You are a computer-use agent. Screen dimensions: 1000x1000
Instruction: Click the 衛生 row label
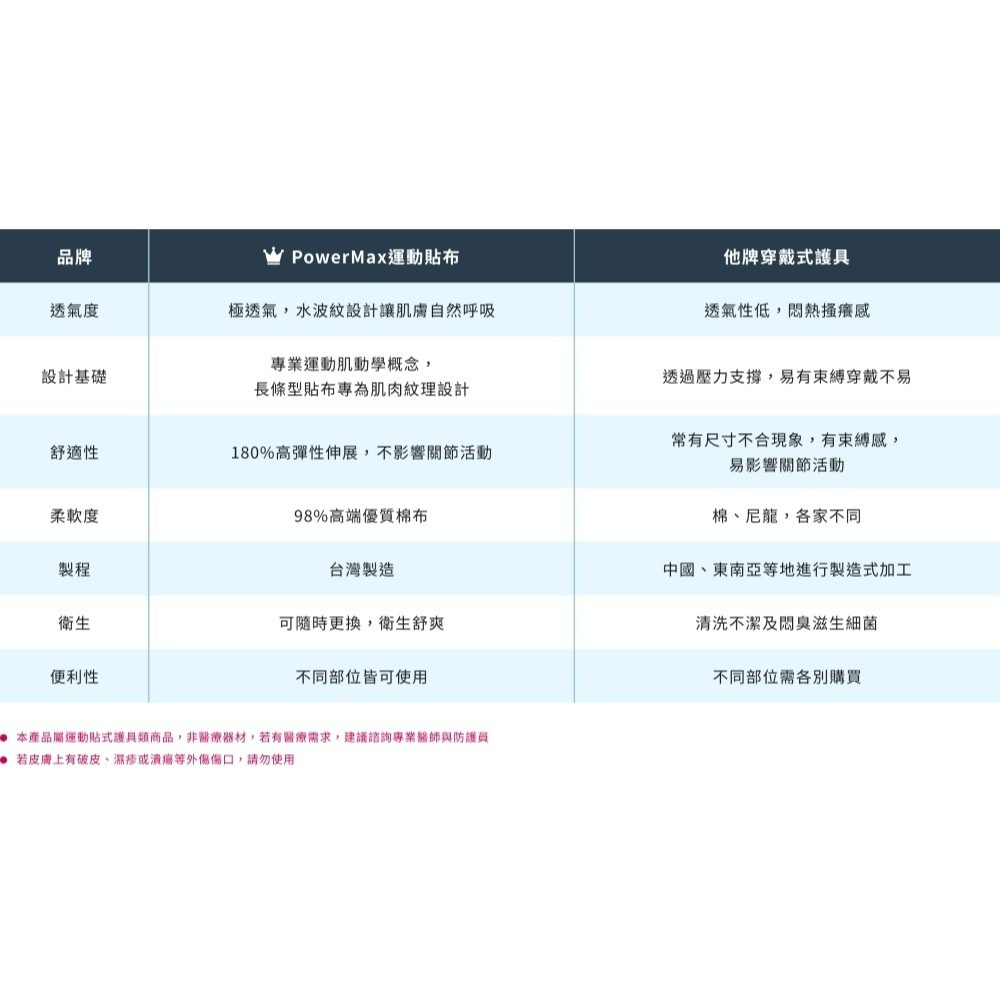tap(75, 623)
